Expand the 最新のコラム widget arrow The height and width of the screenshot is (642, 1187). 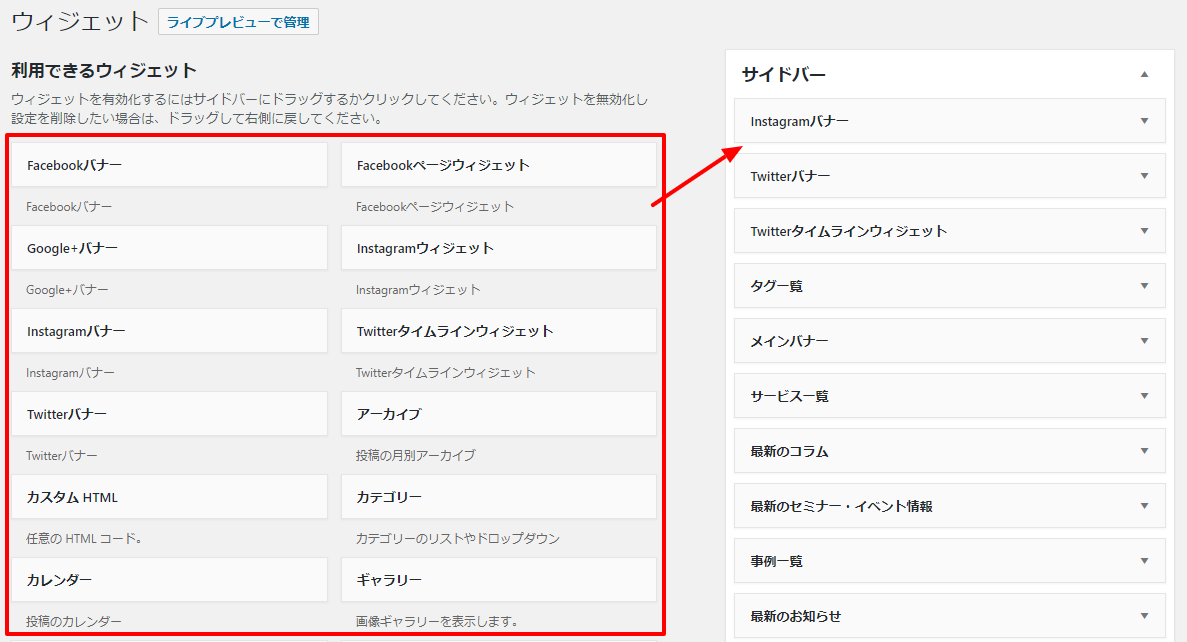[x=1145, y=451]
